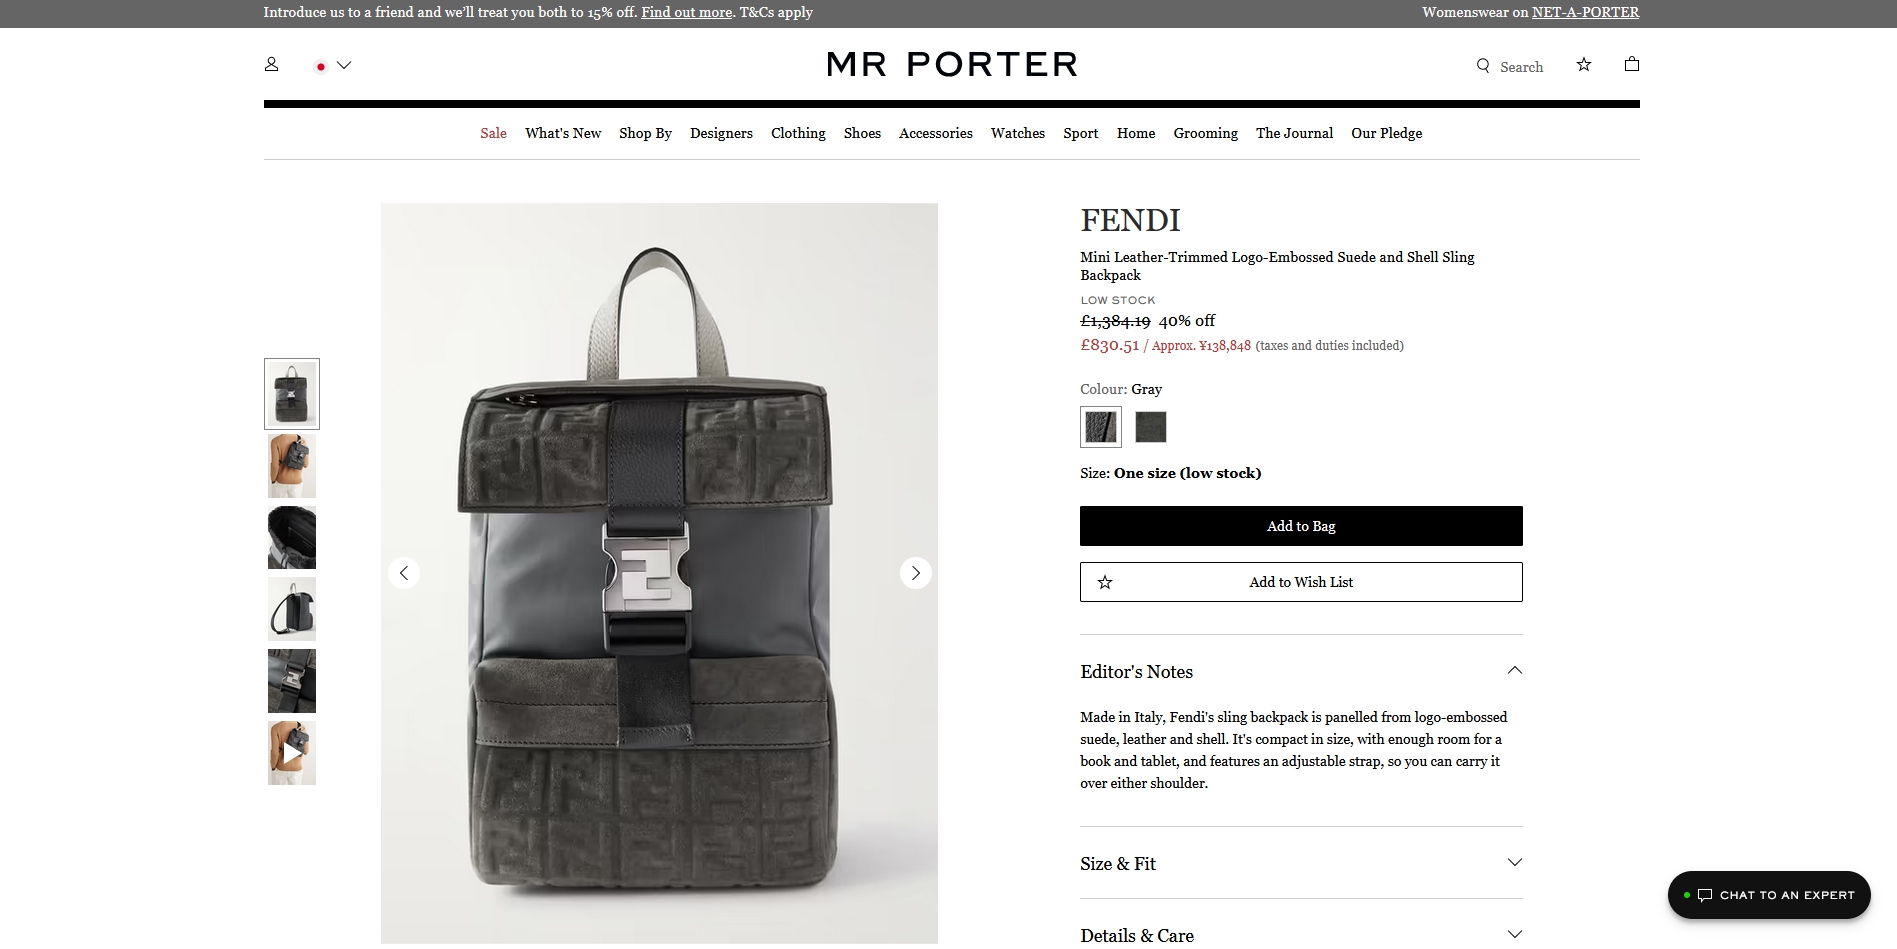Click the star icon beside Add to Wish List

click(1105, 582)
